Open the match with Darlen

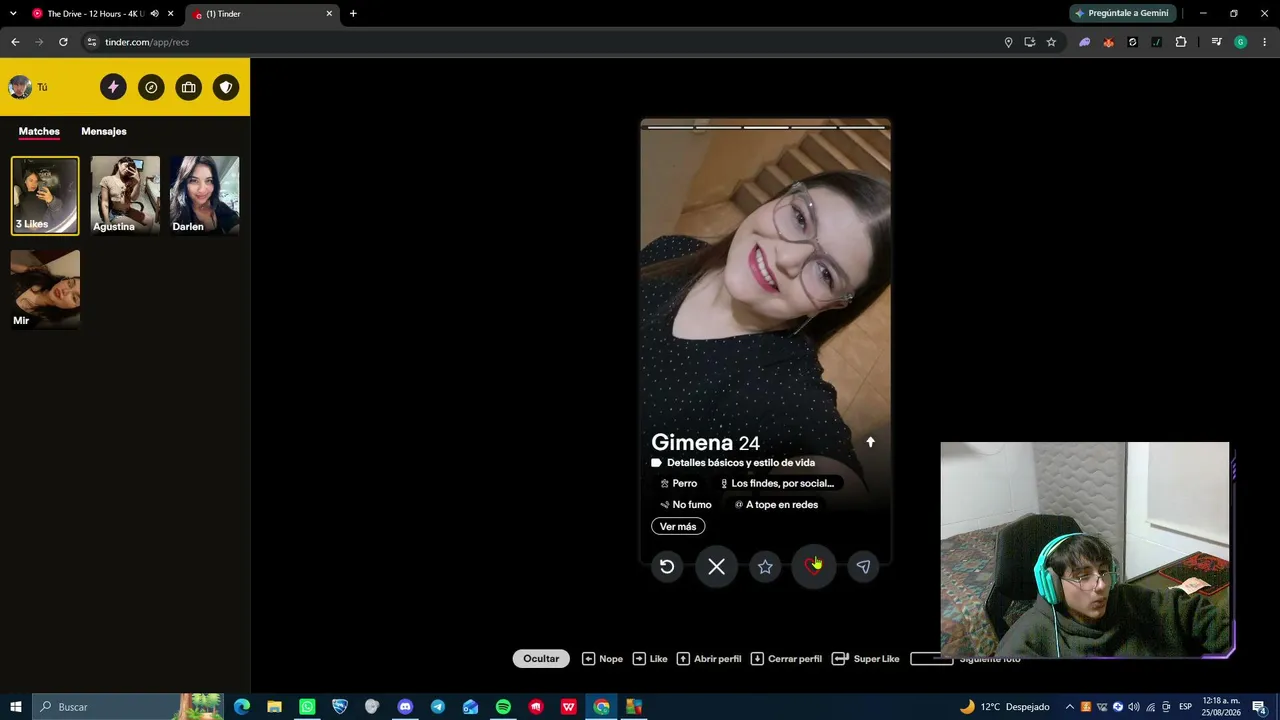tap(205, 196)
